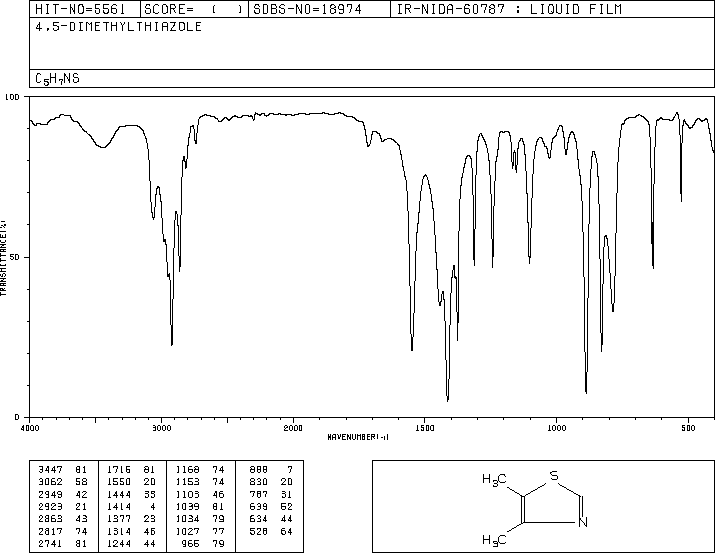Click the compound name 4,5-DIMETHYLTHIAZOLE
This screenshot has height=553, width=715.
pos(119,26)
